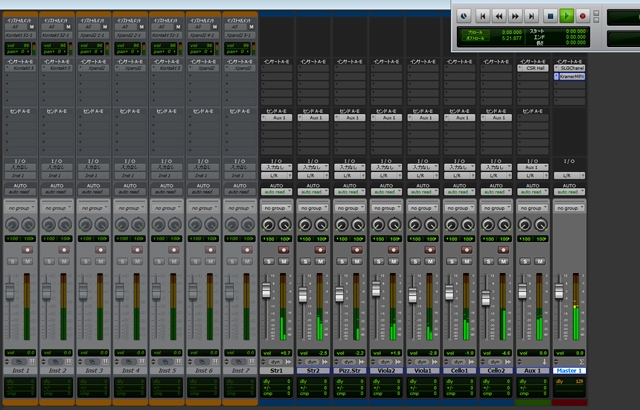Click the Online sync button in the transport

(x=465, y=15)
